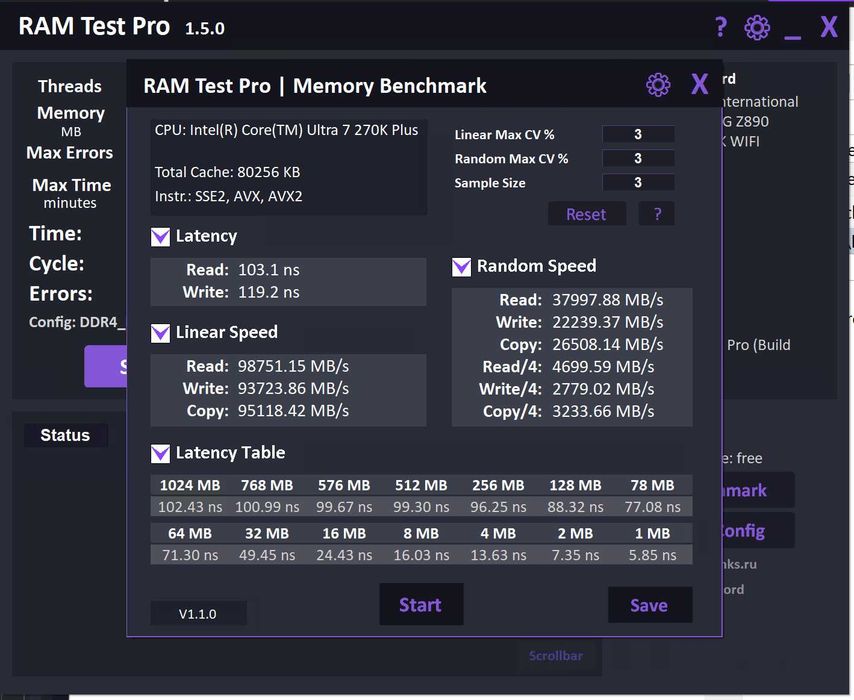The image size is (854, 700).
Task: Open the help button beside Reset
Action: click(657, 214)
